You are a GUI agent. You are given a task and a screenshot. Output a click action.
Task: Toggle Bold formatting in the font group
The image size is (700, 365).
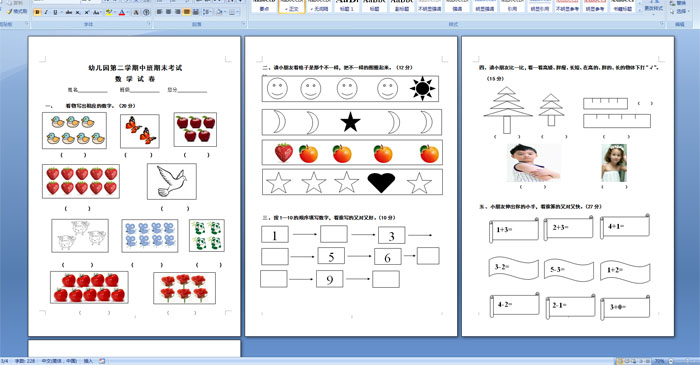[37, 12]
